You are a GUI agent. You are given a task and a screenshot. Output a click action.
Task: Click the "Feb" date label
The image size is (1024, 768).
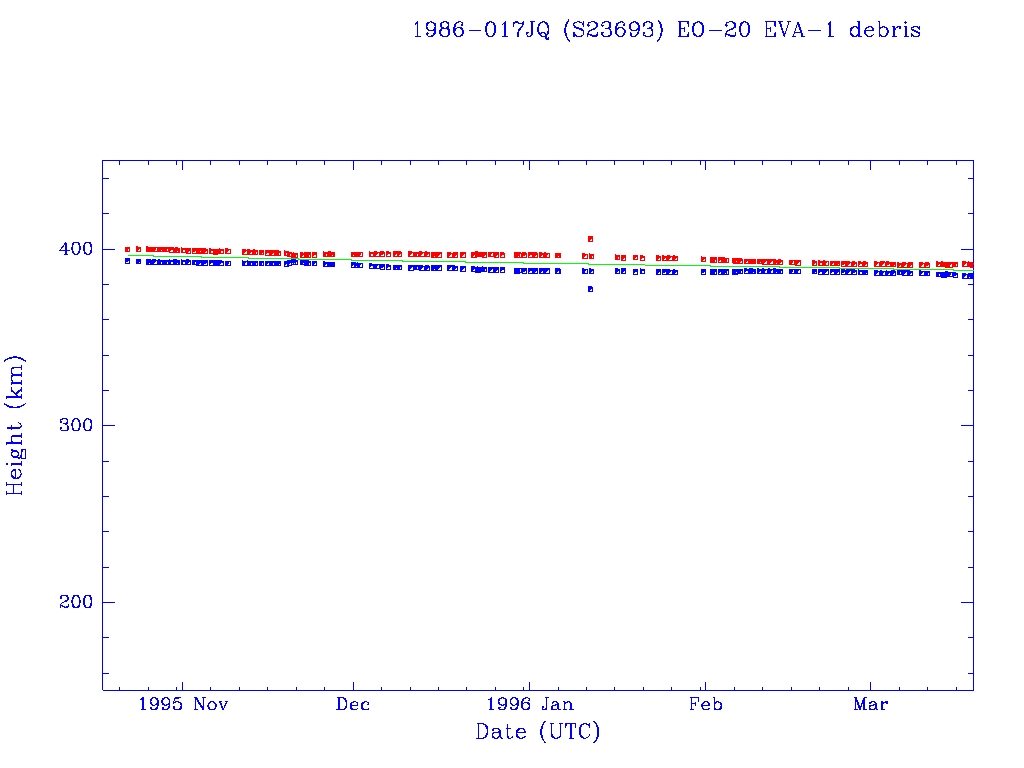(705, 705)
